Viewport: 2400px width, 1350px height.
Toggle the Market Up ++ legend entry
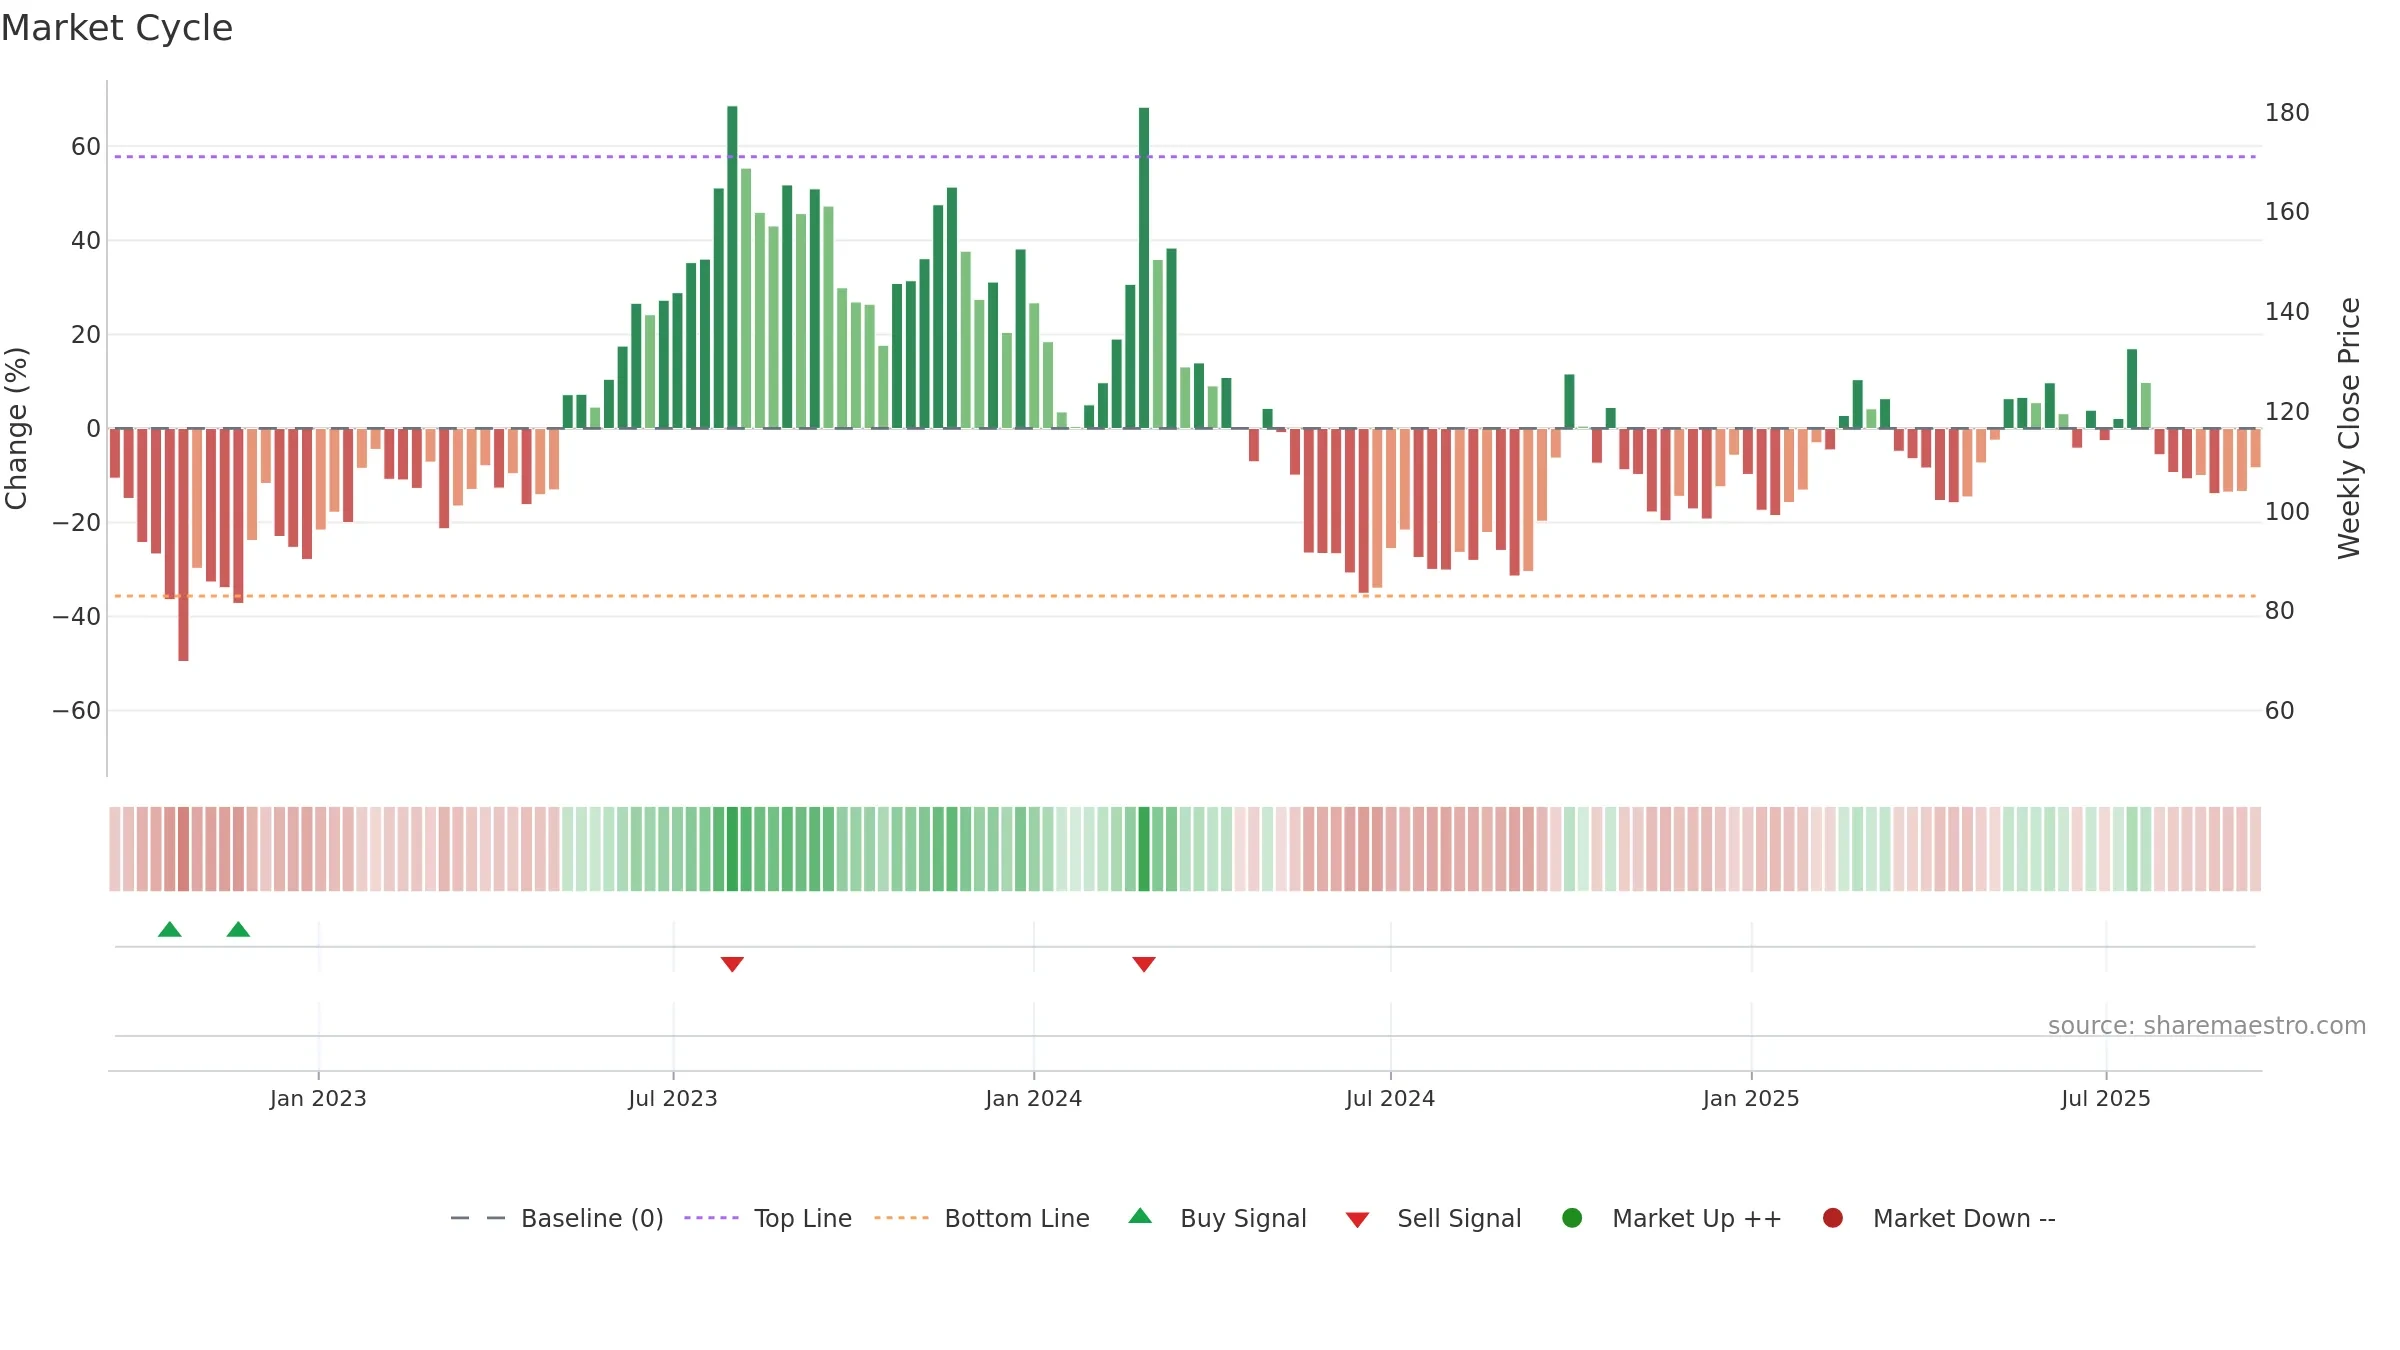pos(1672,1218)
